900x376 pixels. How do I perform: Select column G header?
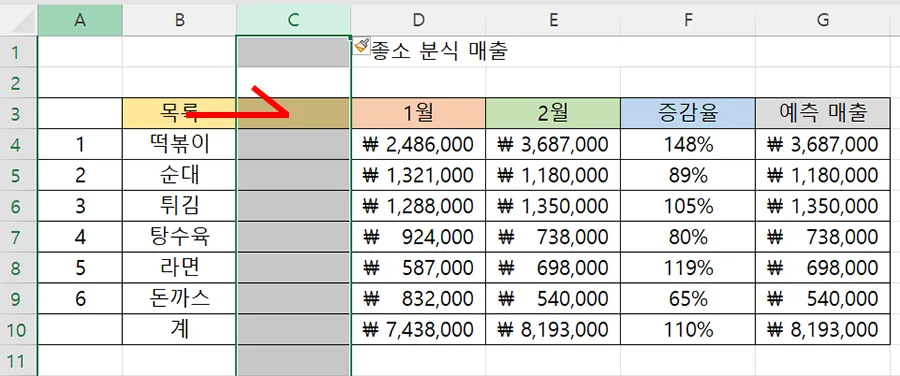click(823, 20)
